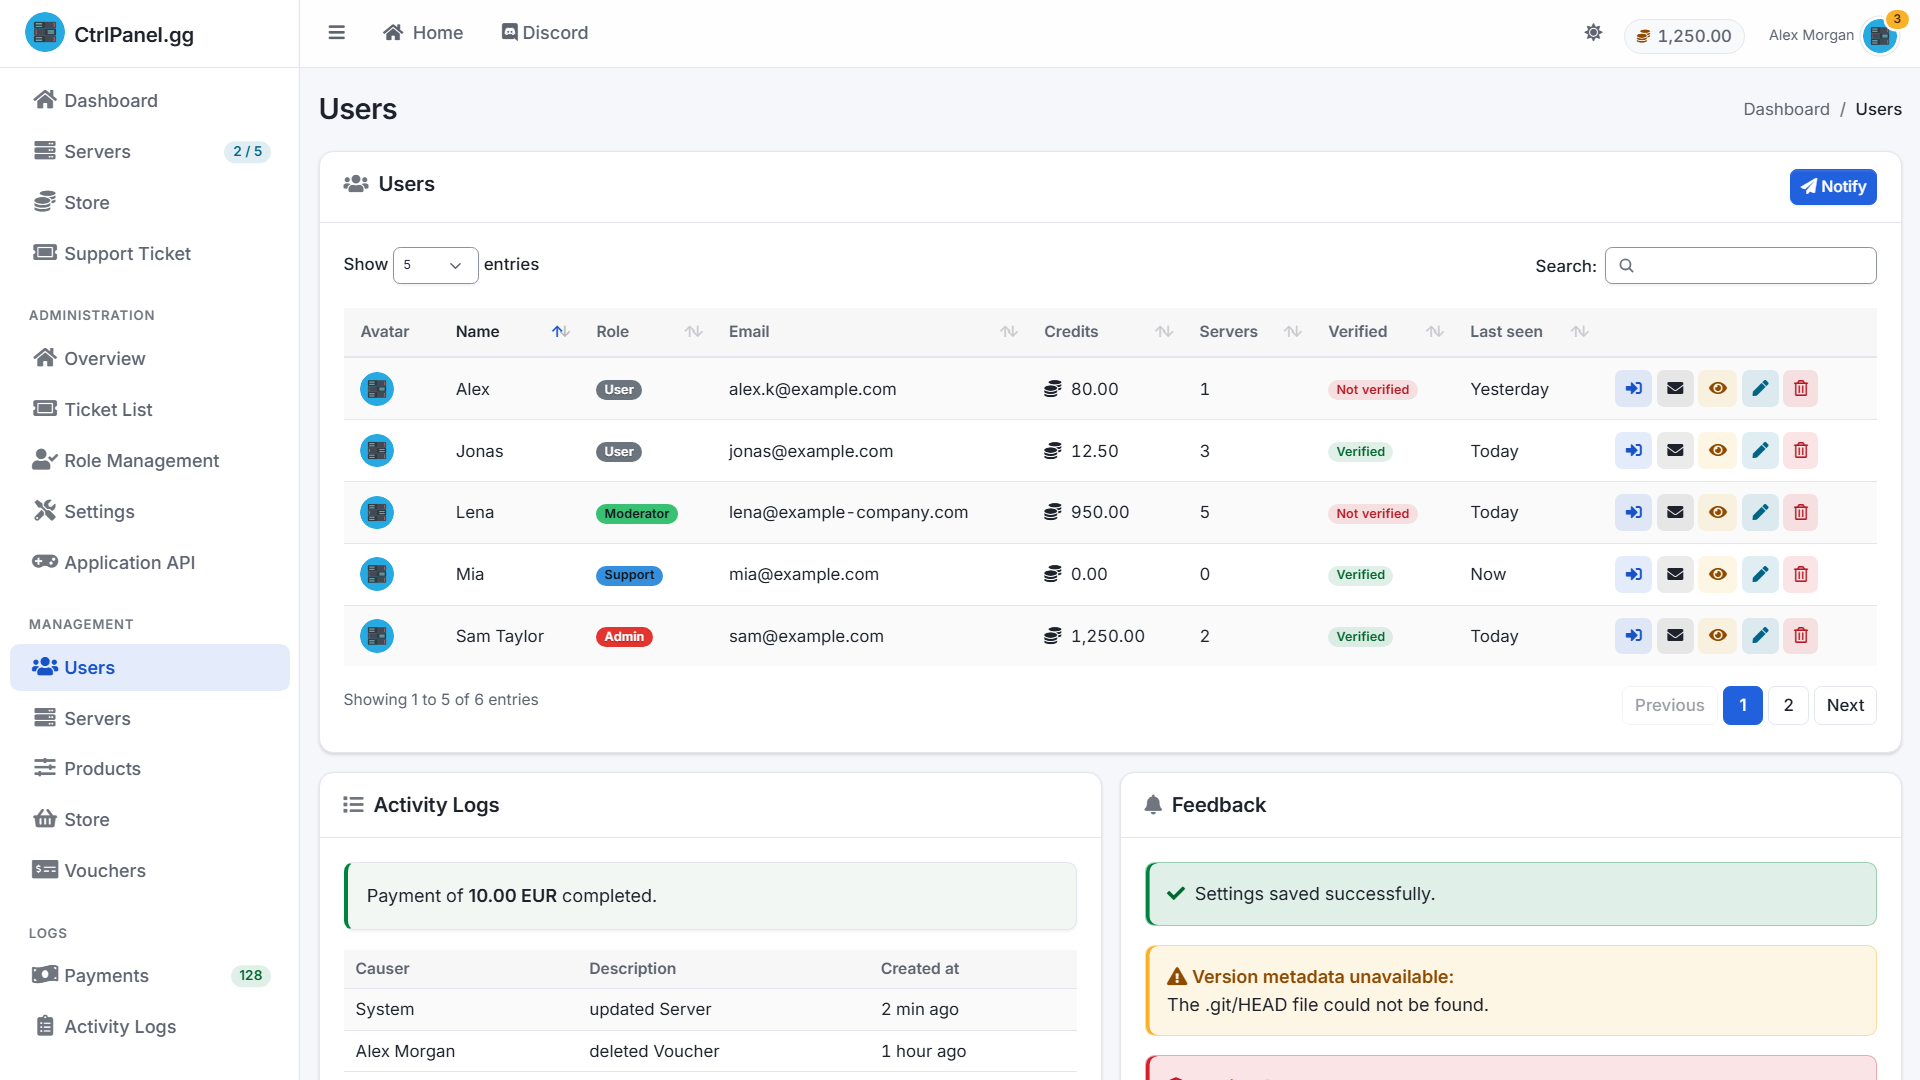The height and width of the screenshot is (1080, 1920).
Task: Click the 1,250.00 credits balance badge
Action: click(x=1684, y=36)
